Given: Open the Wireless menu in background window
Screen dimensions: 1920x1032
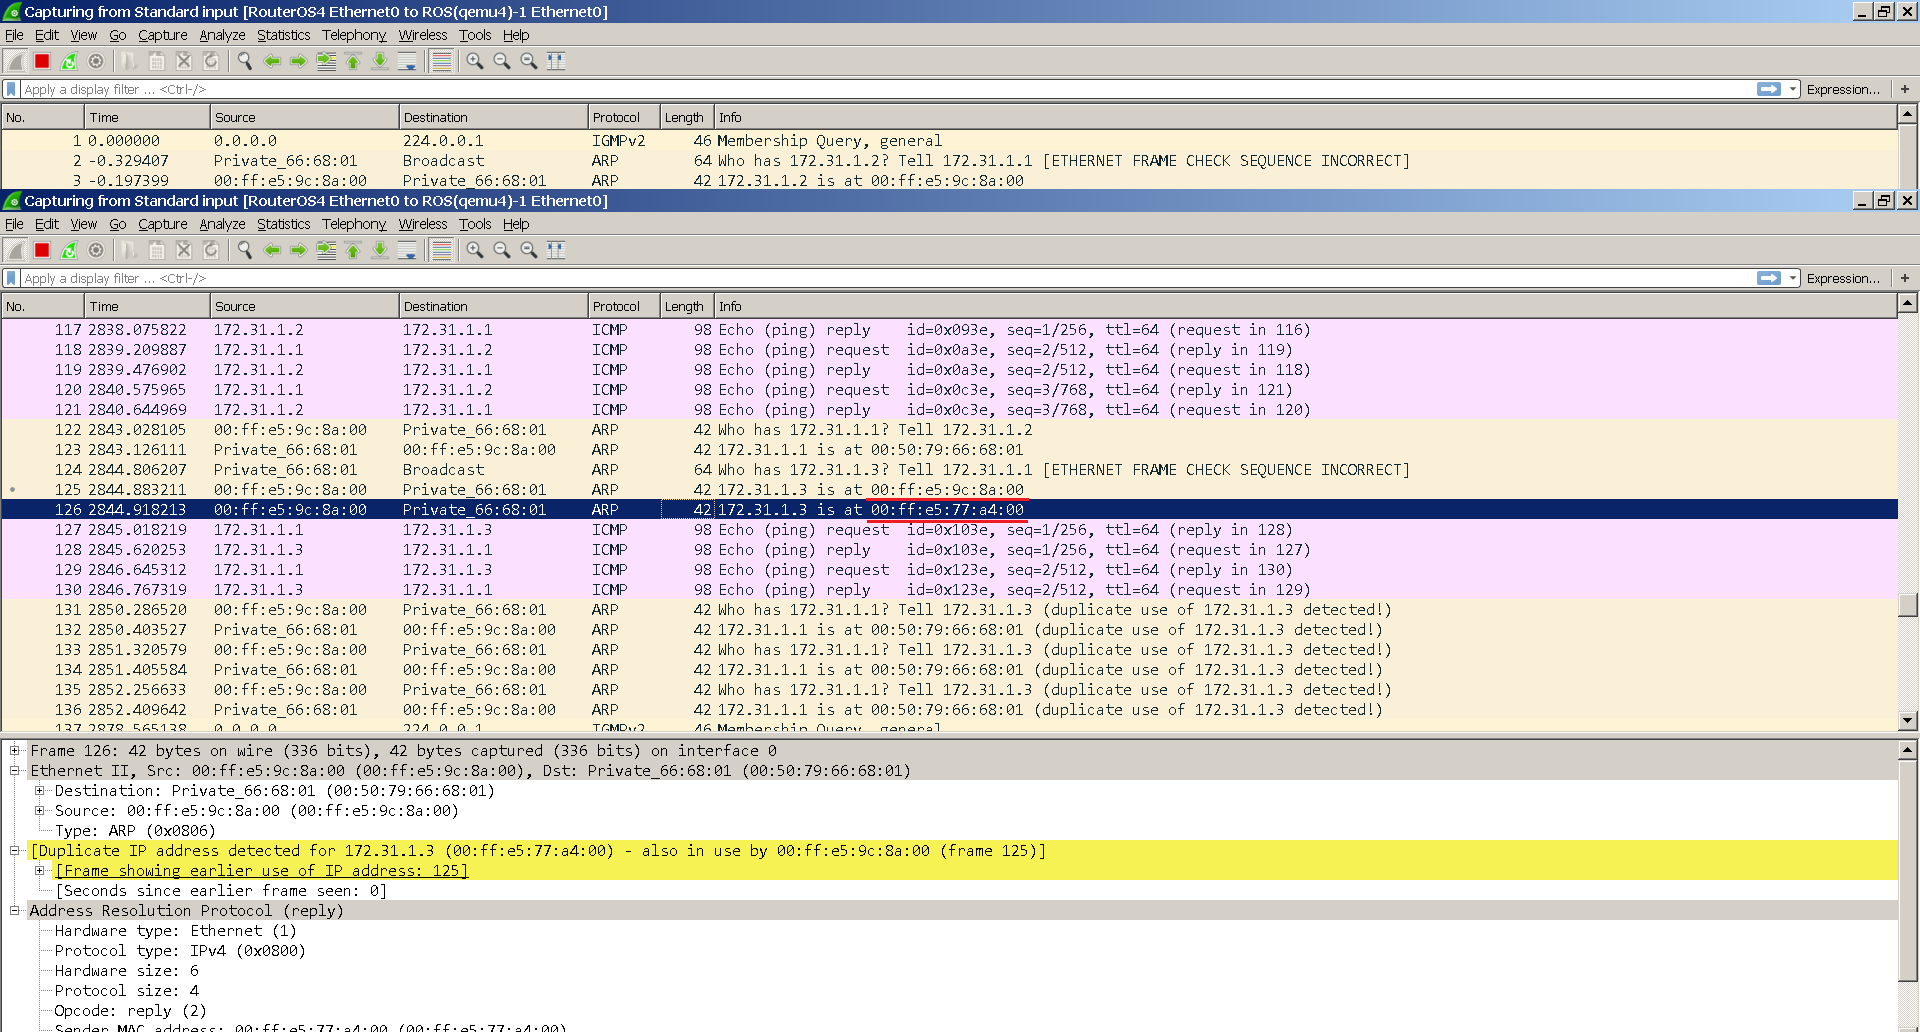Looking at the screenshot, I should (x=423, y=35).
